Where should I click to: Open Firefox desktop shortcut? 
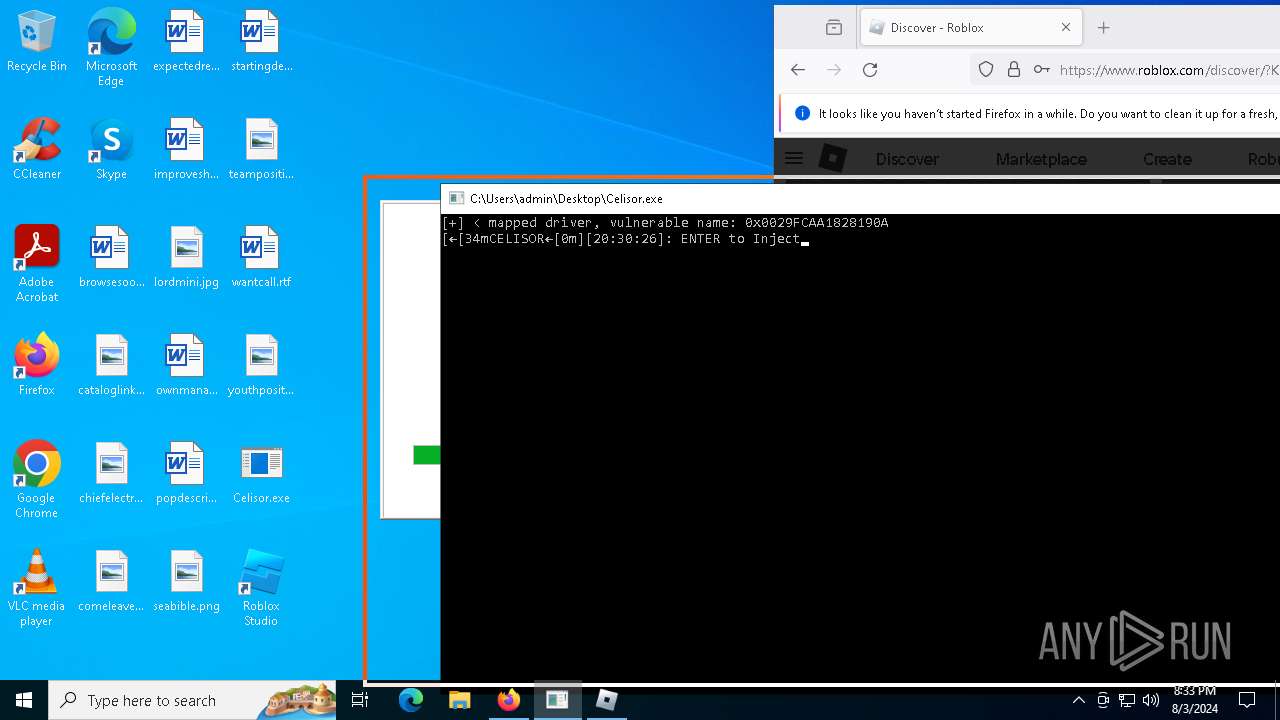click(37, 366)
